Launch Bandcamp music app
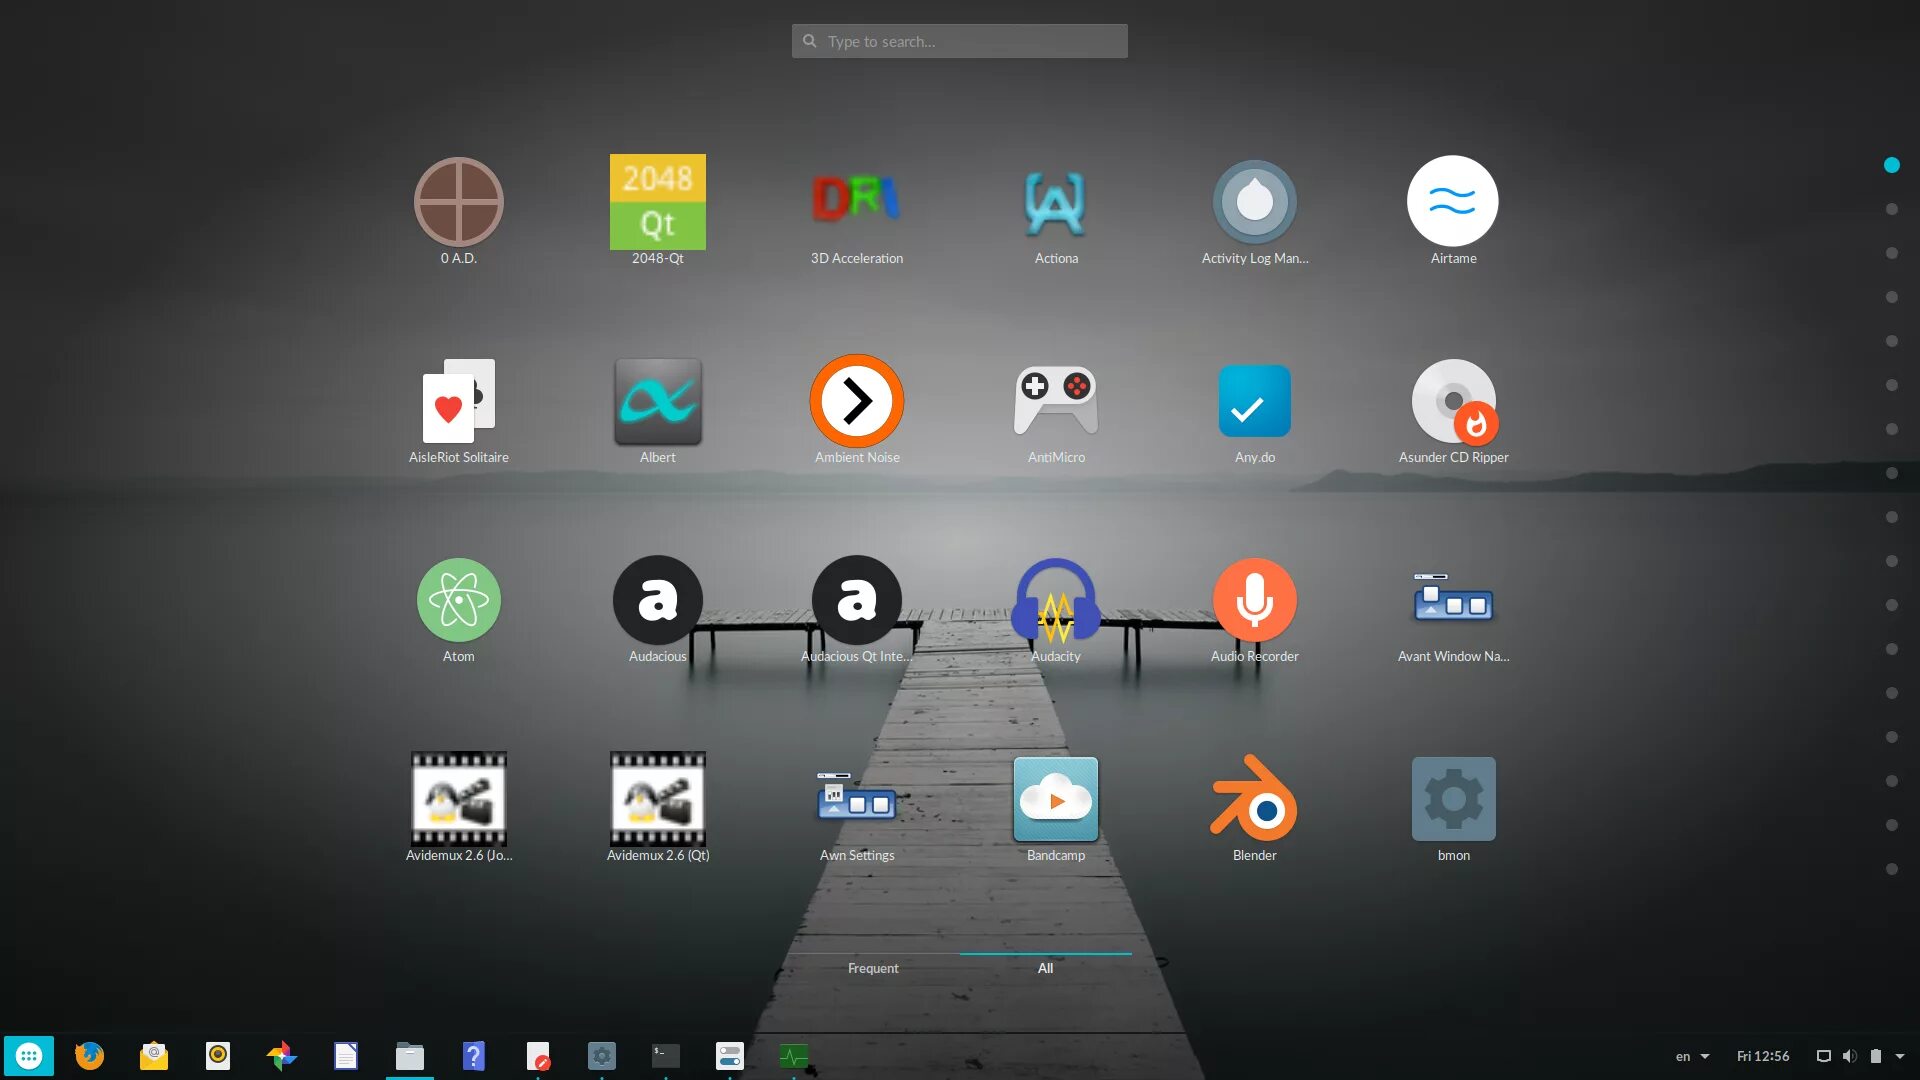This screenshot has height=1080, width=1920. point(1056,799)
